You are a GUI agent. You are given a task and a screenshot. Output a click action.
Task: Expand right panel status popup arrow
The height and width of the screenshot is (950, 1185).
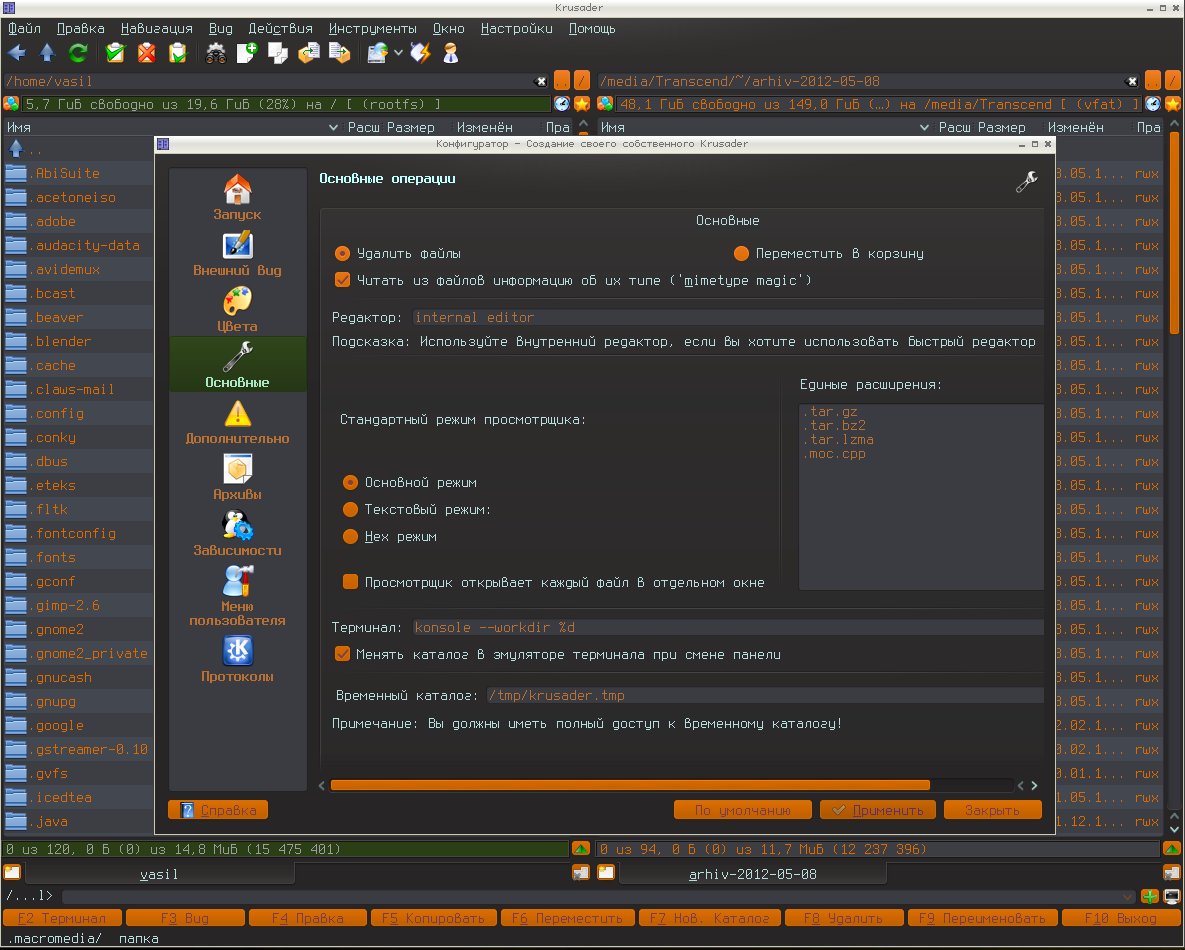point(1171,849)
